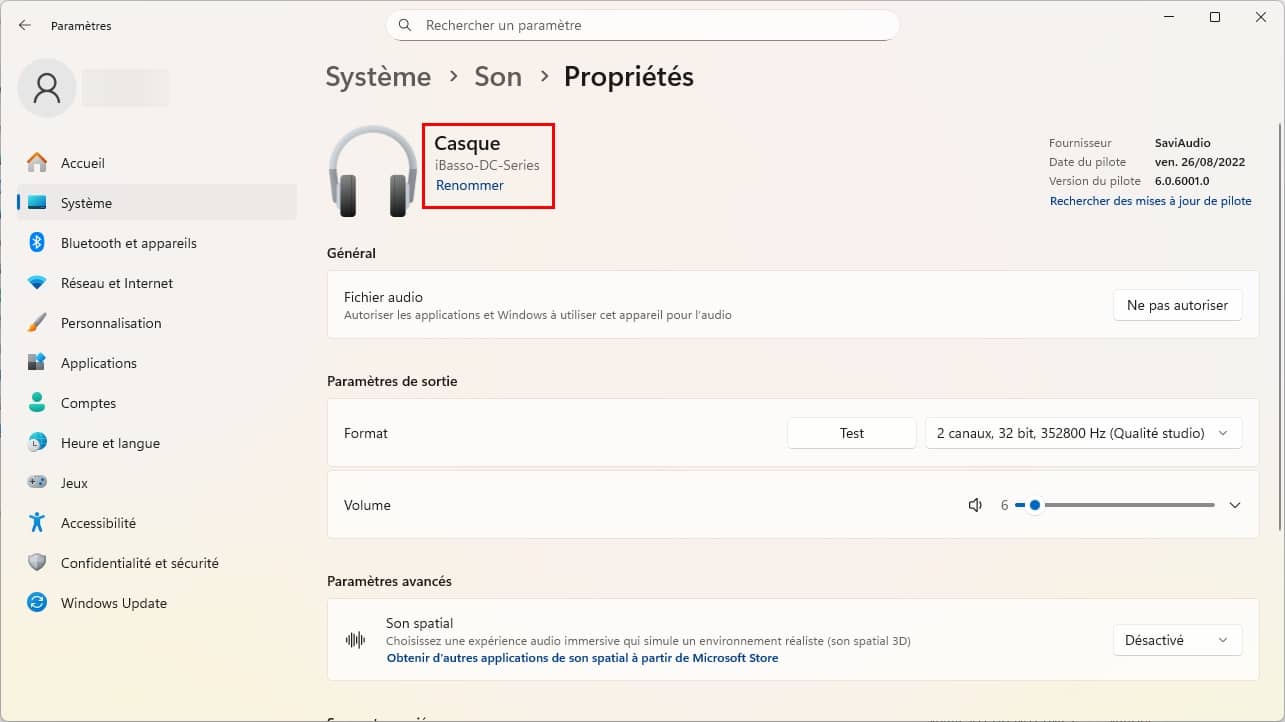Mute the volume using the speaker icon

tap(975, 505)
